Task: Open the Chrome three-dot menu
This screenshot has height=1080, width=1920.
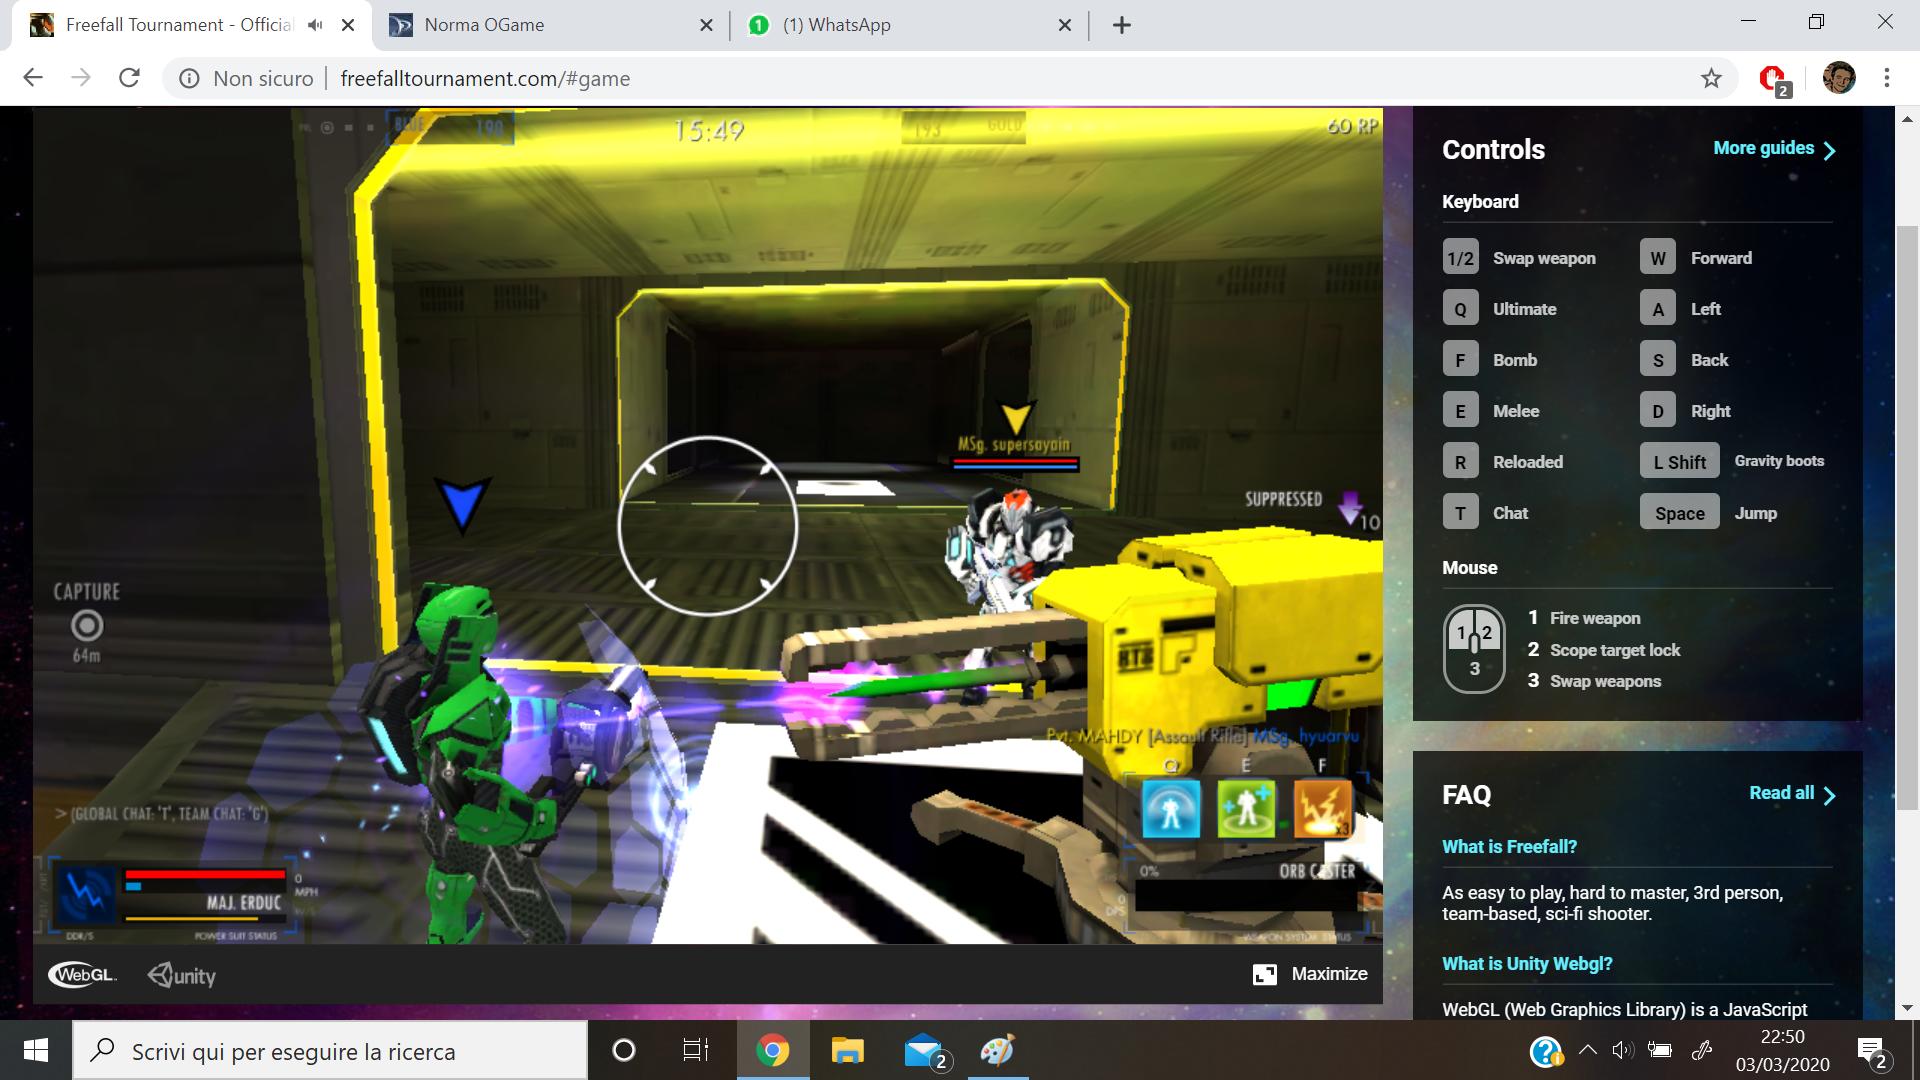Action: tap(1887, 78)
